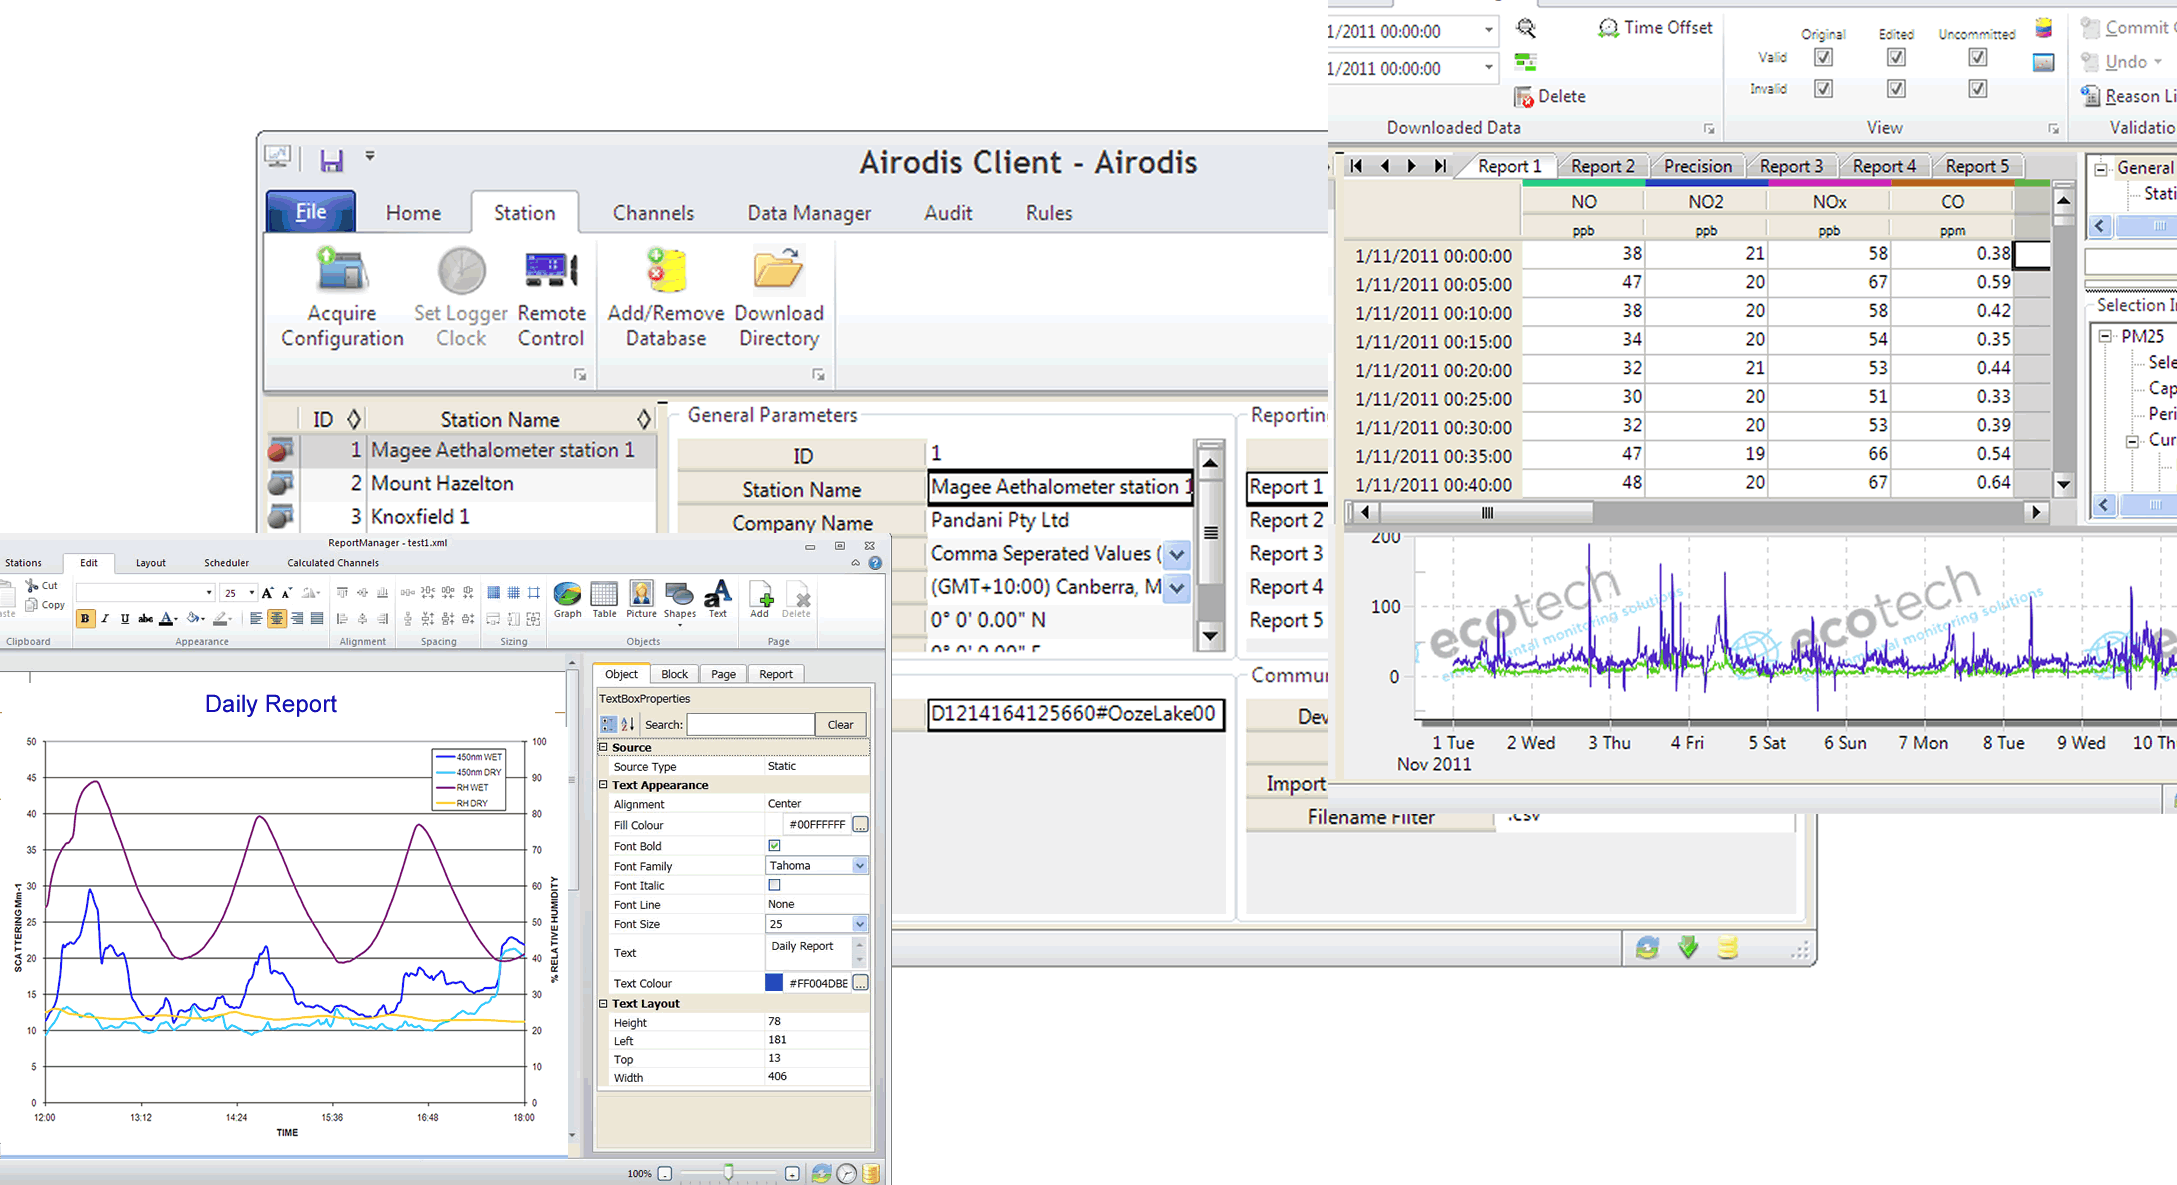The height and width of the screenshot is (1185, 2177).
Task: Click the Acquire Configuration icon
Action: (x=341, y=270)
